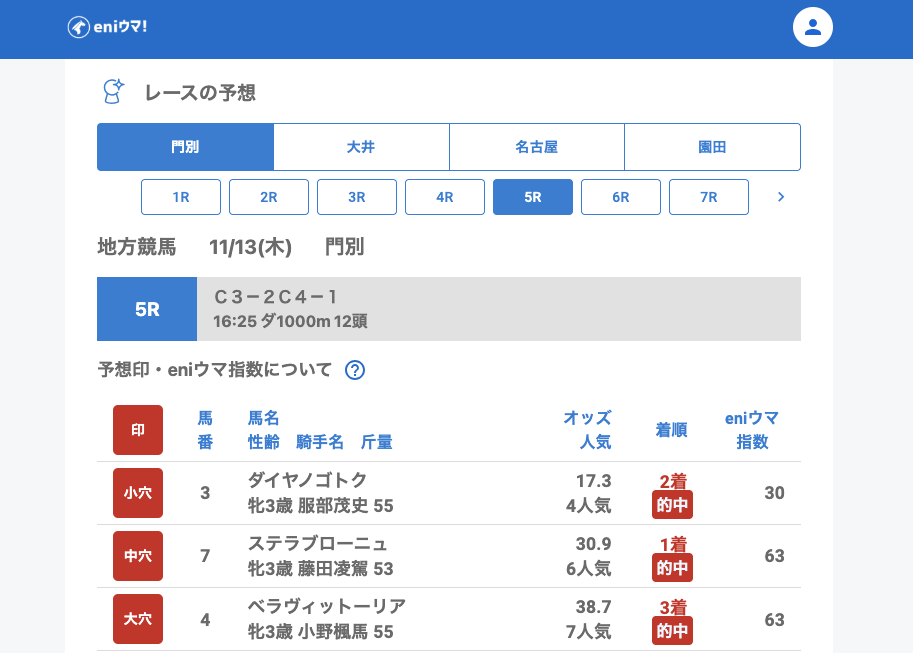
Task: Choose the 6R race button
Action: [621, 197]
